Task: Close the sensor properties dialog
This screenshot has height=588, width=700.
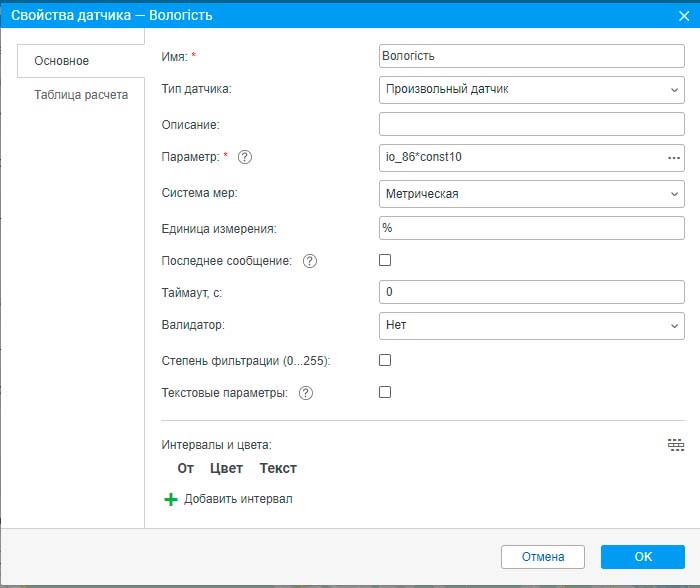Action: point(683,15)
